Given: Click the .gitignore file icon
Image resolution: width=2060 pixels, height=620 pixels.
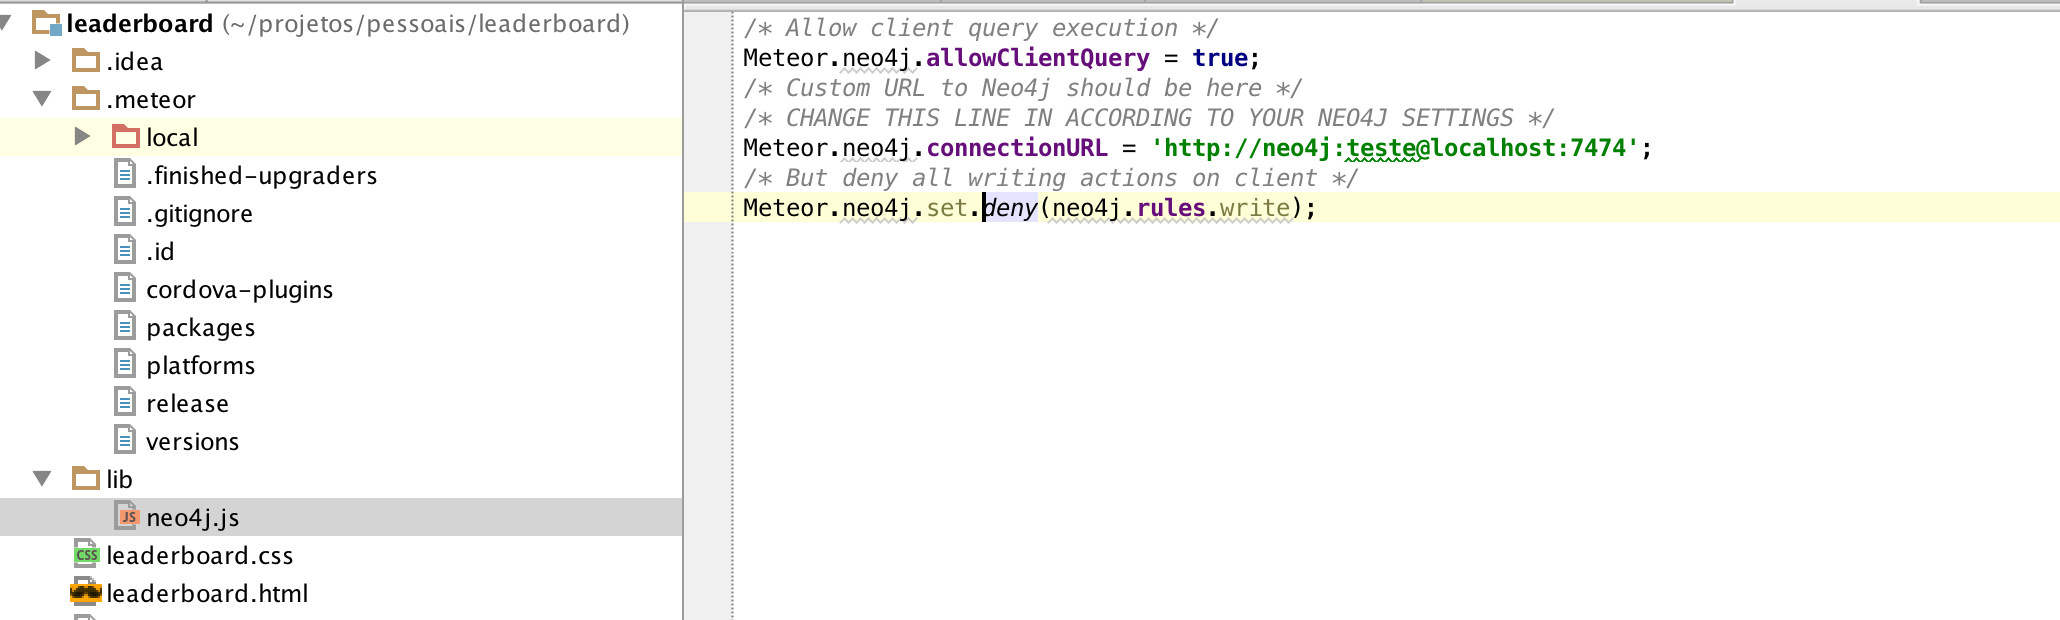Looking at the screenshot, I should pyautogui.click(x=125, y=213).
